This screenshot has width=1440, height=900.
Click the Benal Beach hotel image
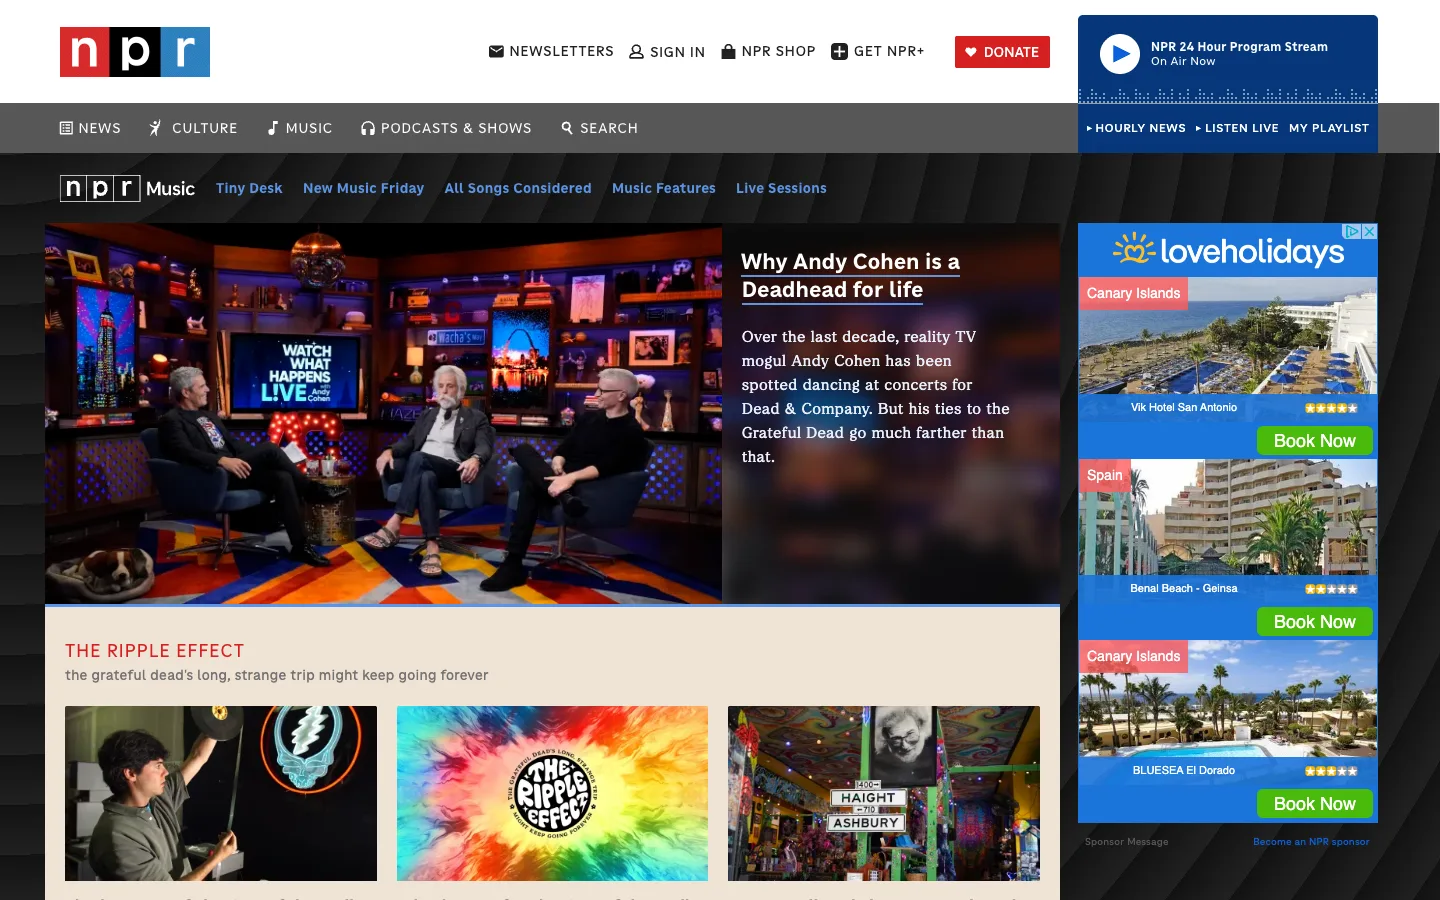coord(1228,517)
